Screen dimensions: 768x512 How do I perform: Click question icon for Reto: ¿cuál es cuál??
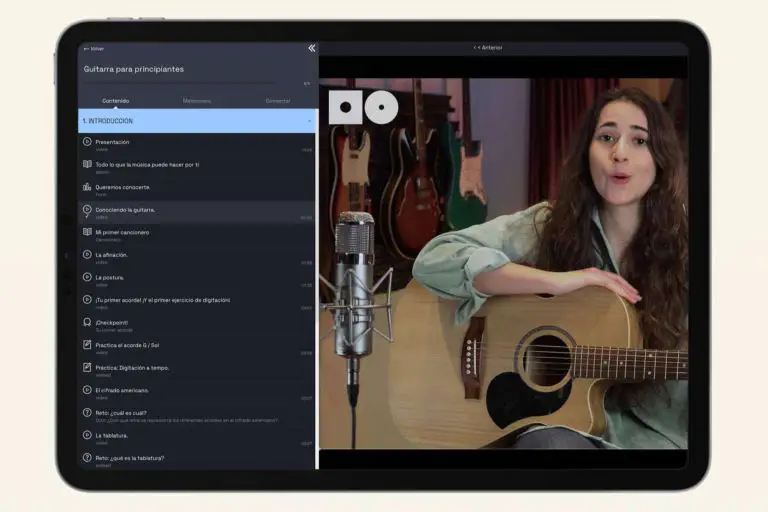(87, 413)
